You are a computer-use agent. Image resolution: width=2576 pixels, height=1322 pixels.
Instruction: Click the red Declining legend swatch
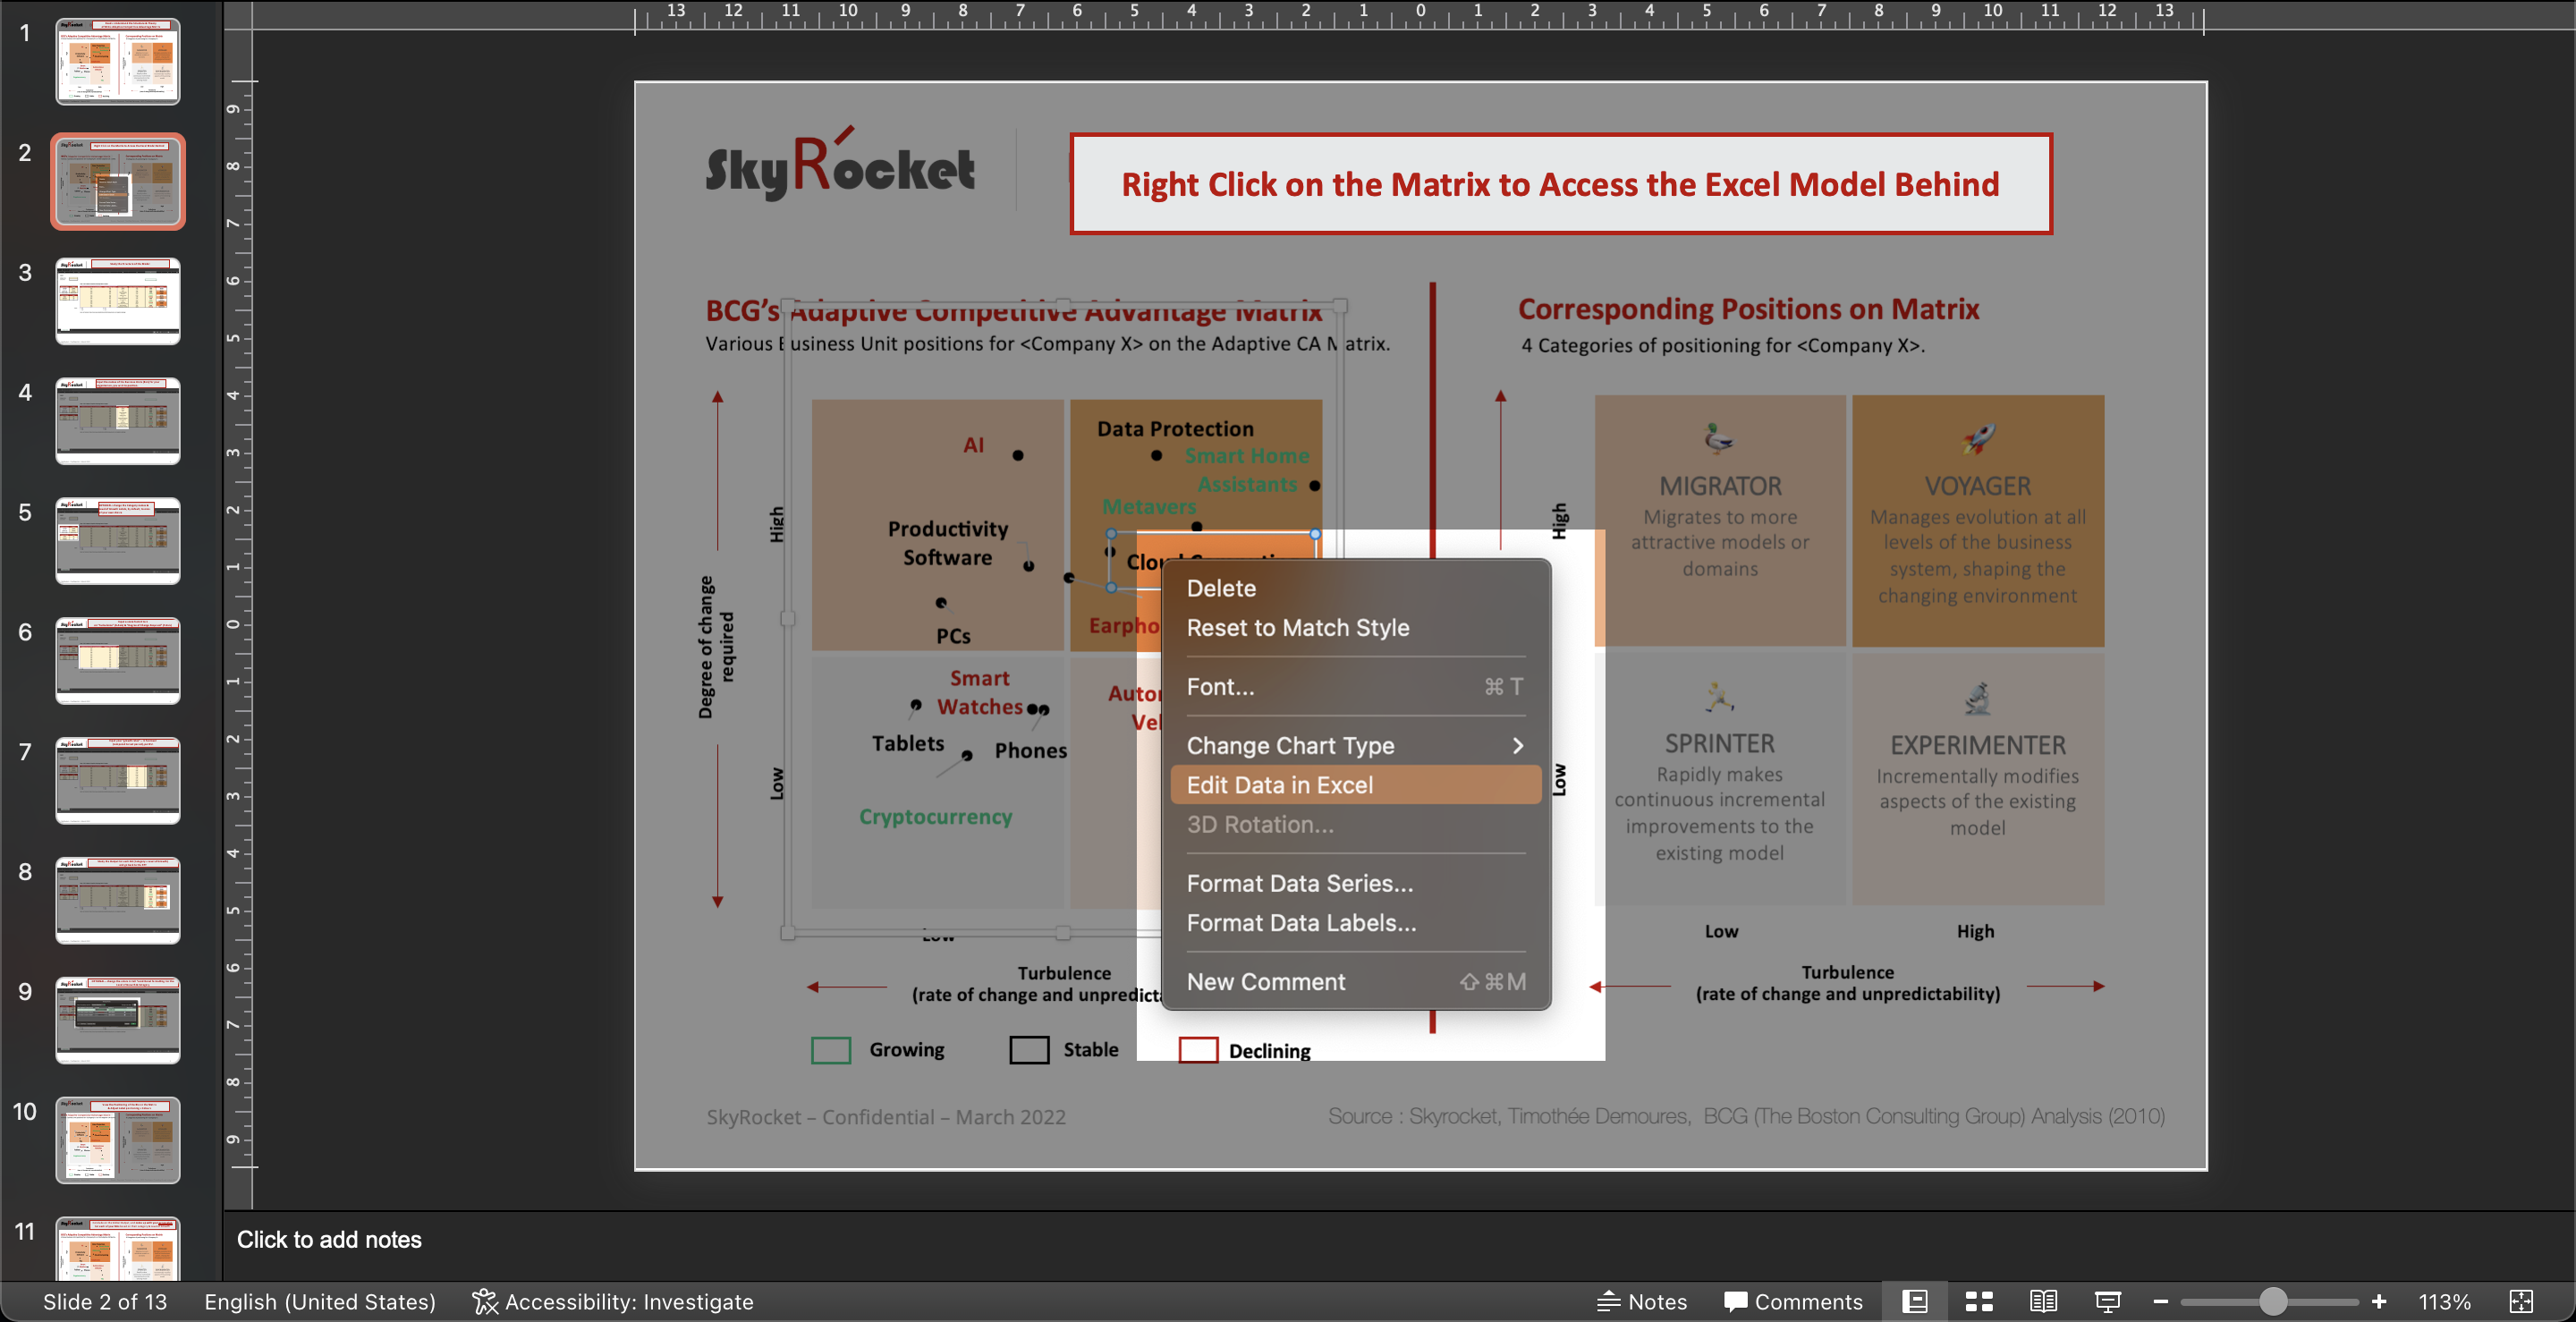[1198, 1050]
